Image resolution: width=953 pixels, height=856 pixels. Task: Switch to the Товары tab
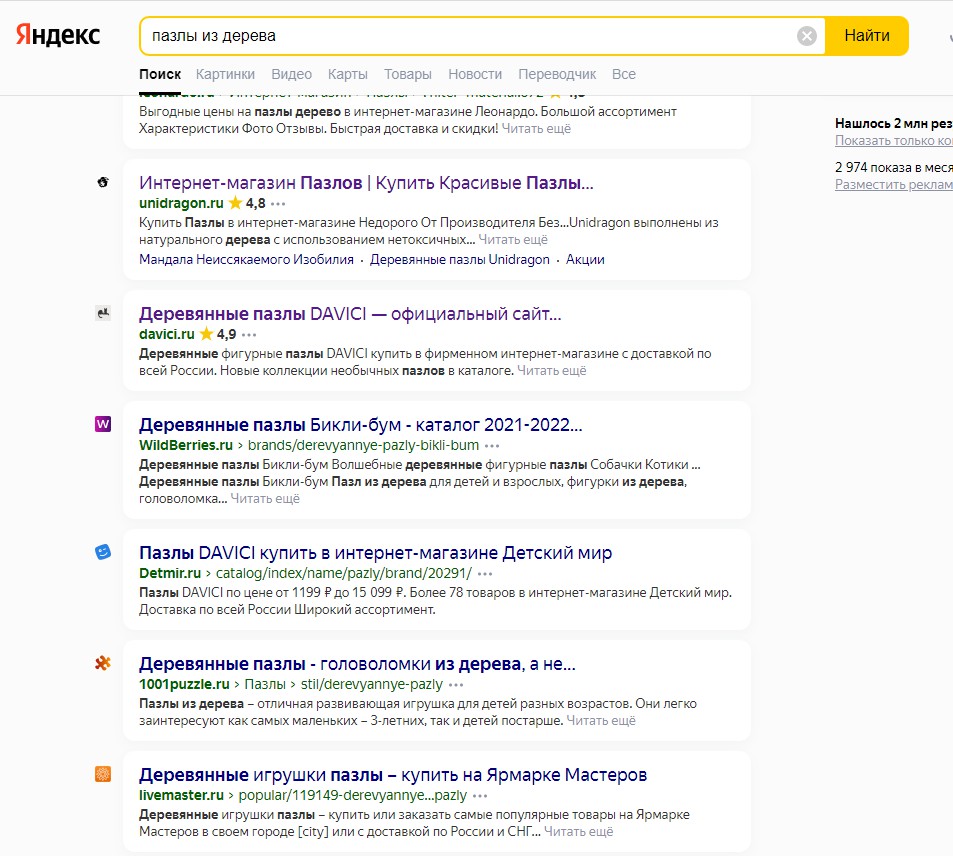(x=408, y=74)
